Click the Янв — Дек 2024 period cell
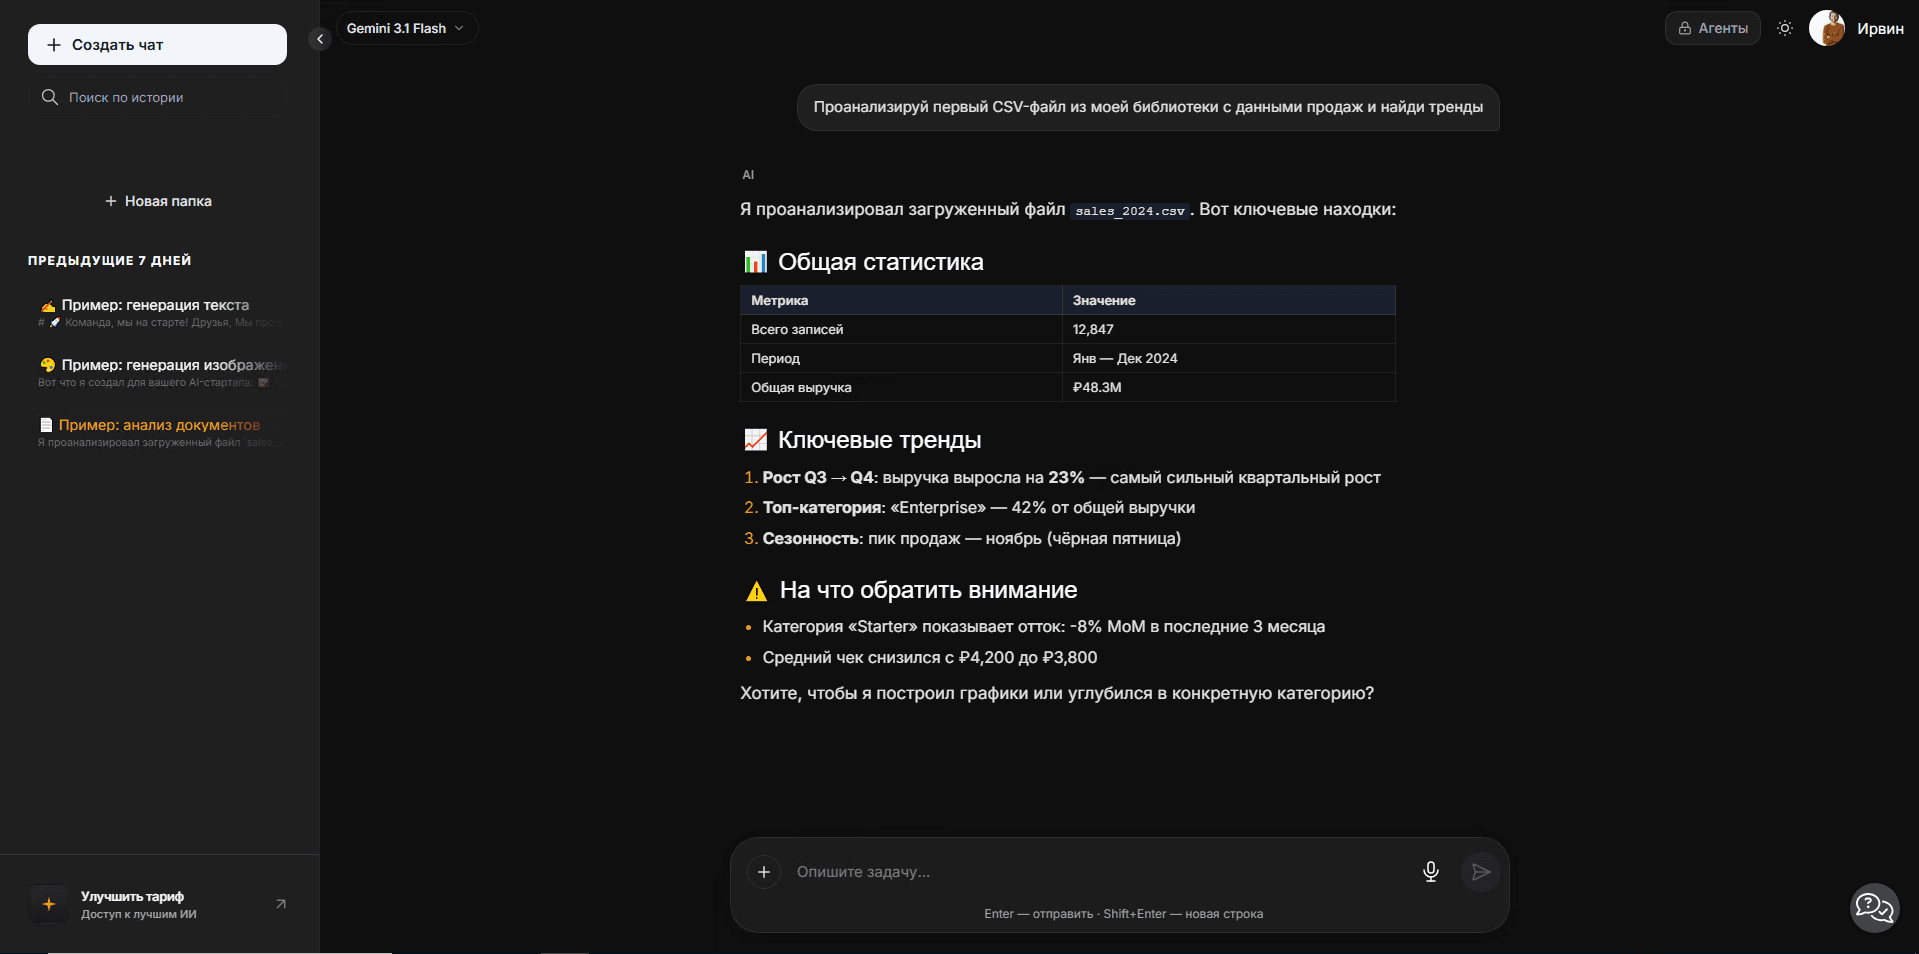This screenshot has height=954, width=1919. tap(1228, 358)
